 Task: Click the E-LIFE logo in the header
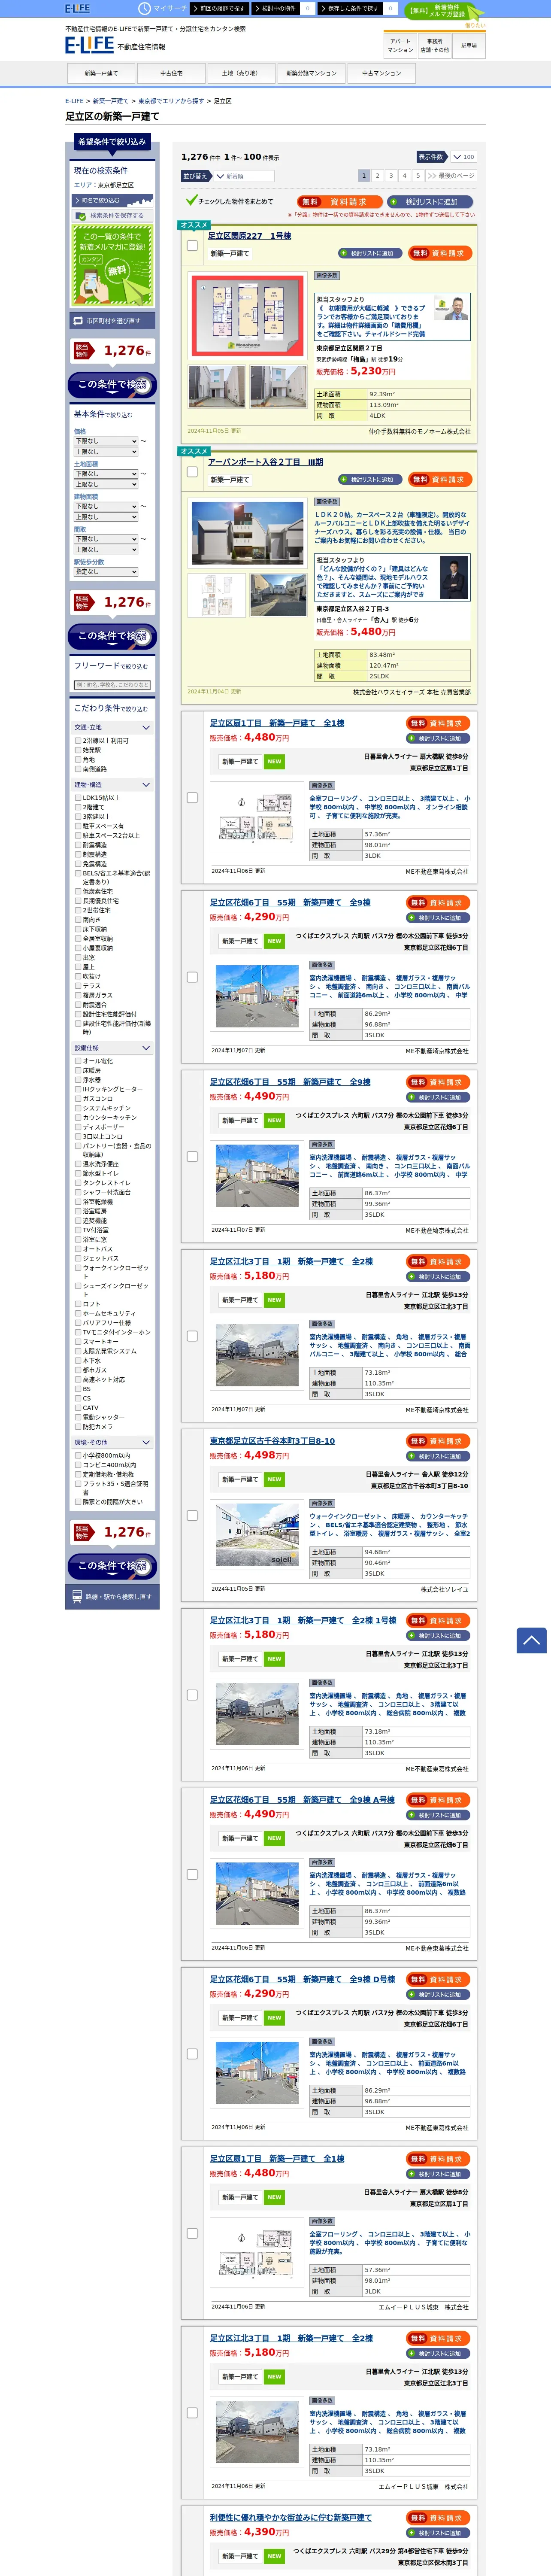(89, 46)
